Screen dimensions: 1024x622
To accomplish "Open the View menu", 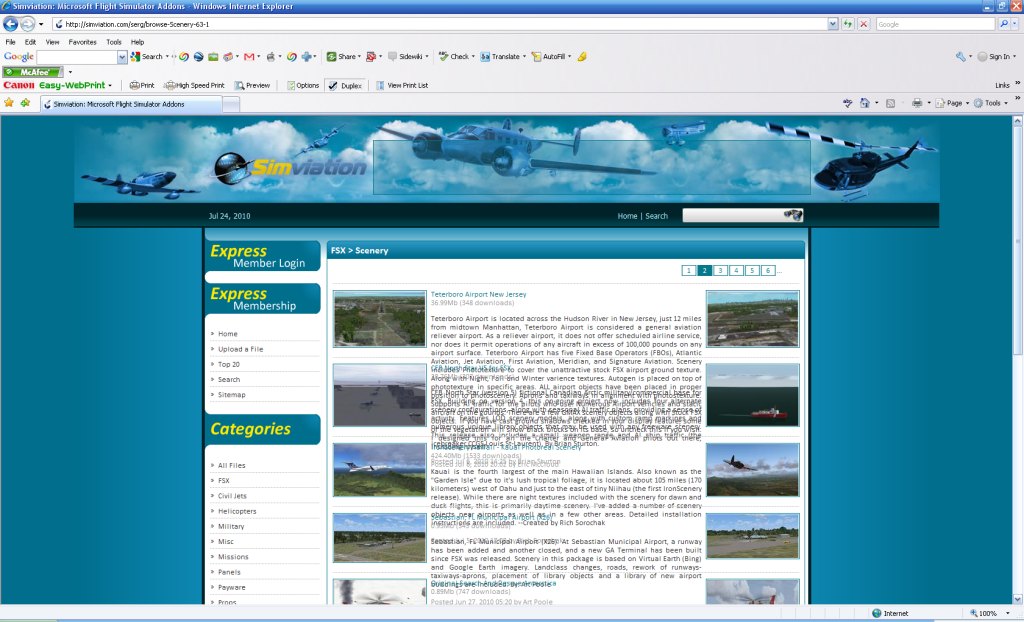I will tap(52, 42).
